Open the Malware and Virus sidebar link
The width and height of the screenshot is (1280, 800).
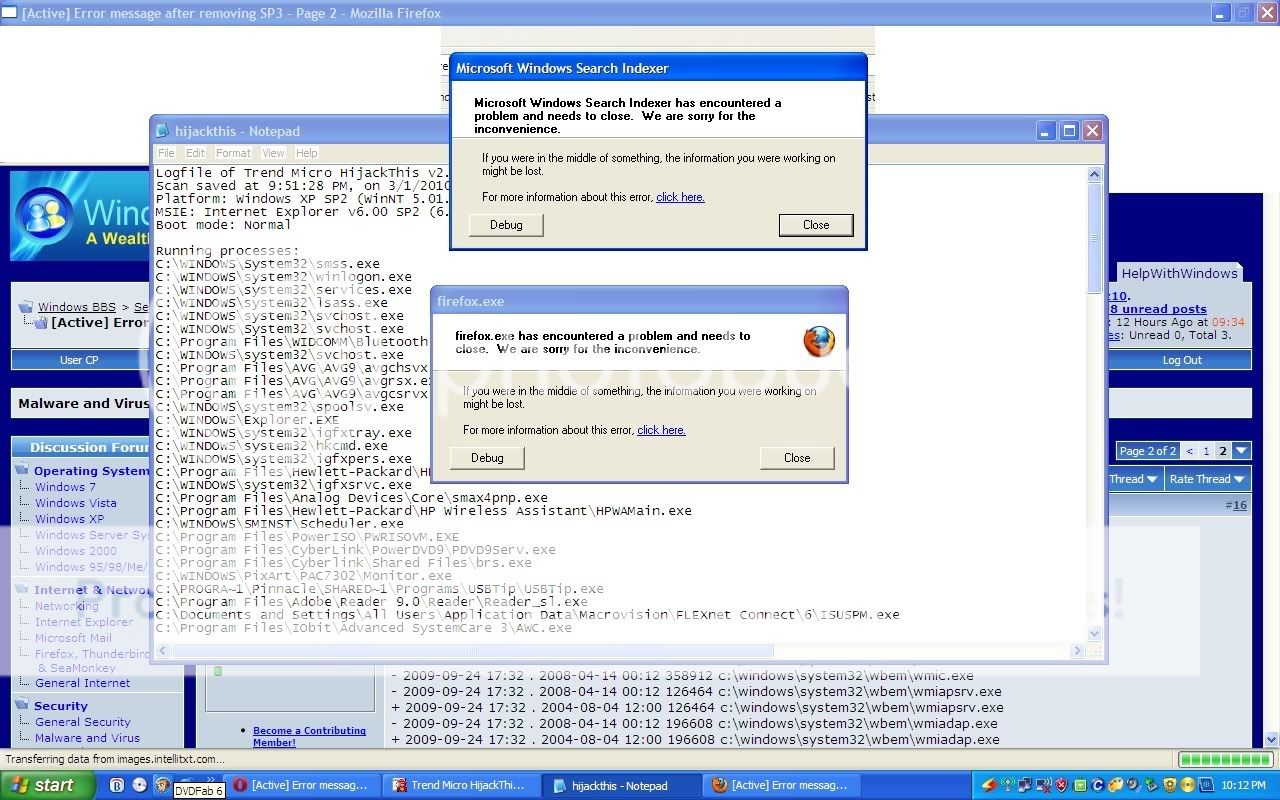88,738
